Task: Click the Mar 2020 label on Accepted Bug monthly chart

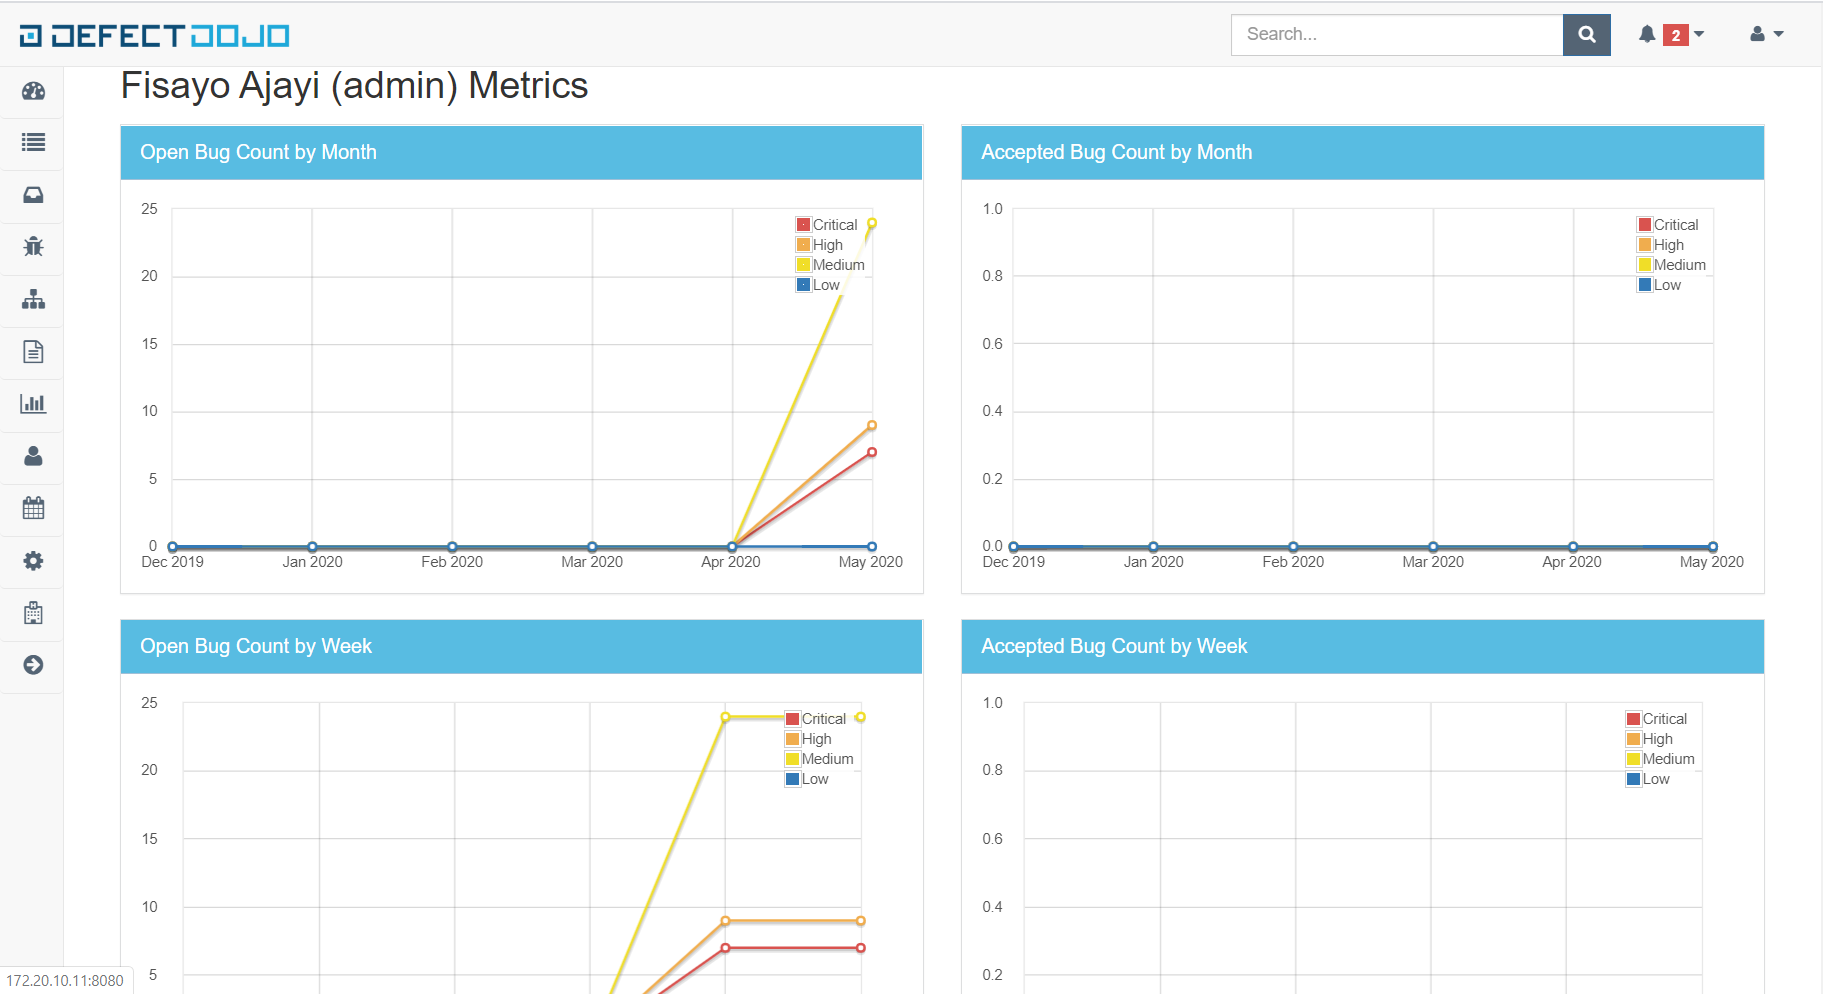Action: pos(1433,562)
